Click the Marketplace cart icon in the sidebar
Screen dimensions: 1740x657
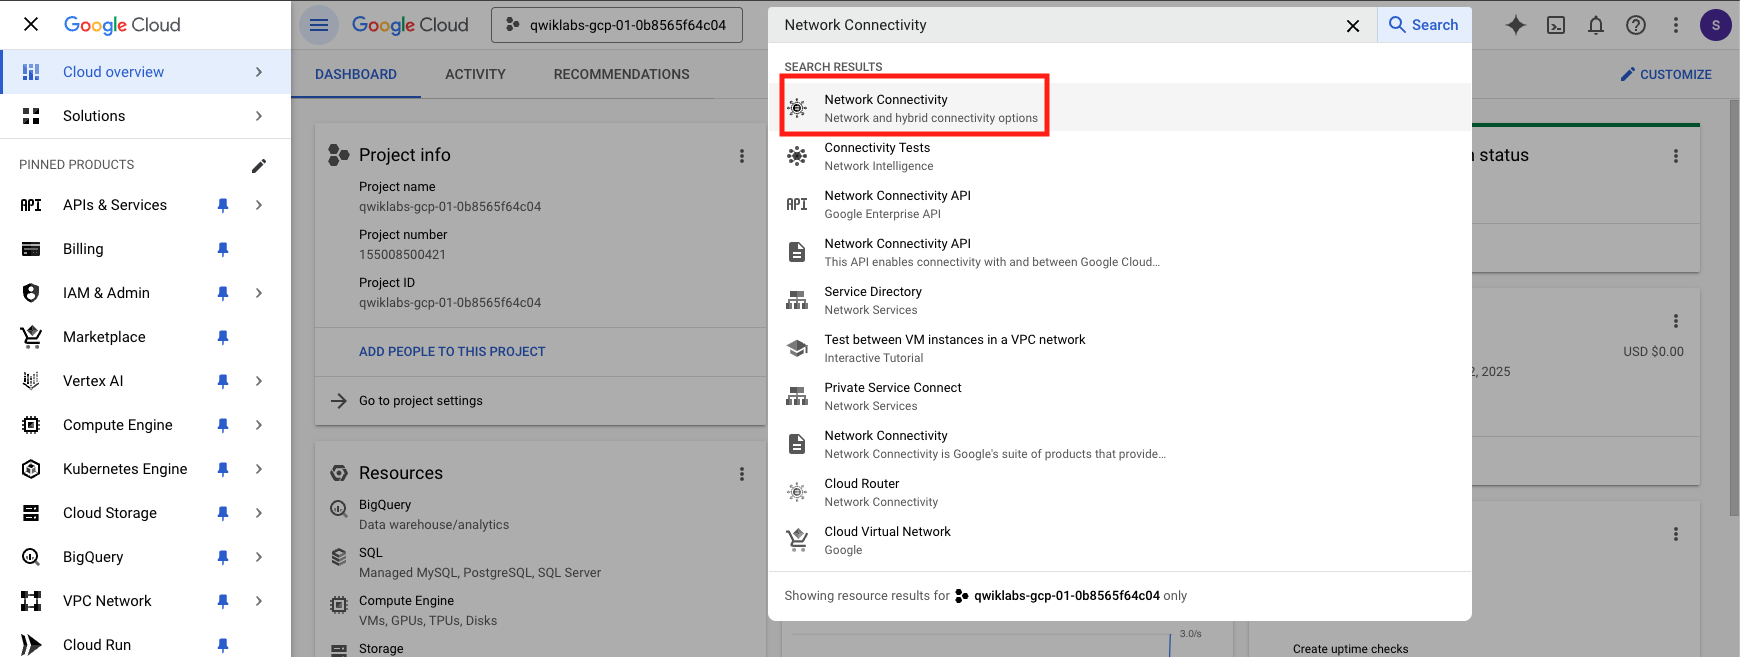click(31, 337)
